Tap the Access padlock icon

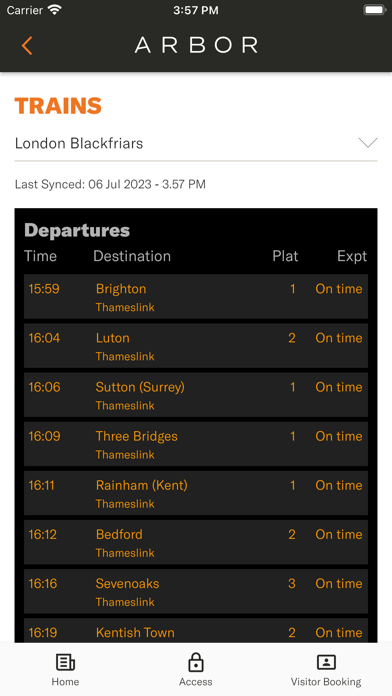pyautogui.click(x=196, y=662)
